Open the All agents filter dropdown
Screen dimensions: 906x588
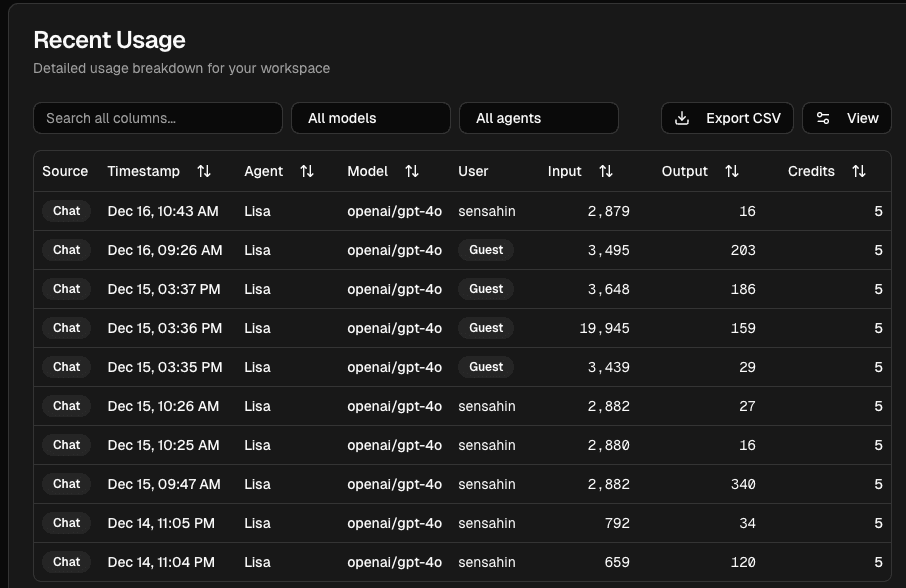pos(538,118)
